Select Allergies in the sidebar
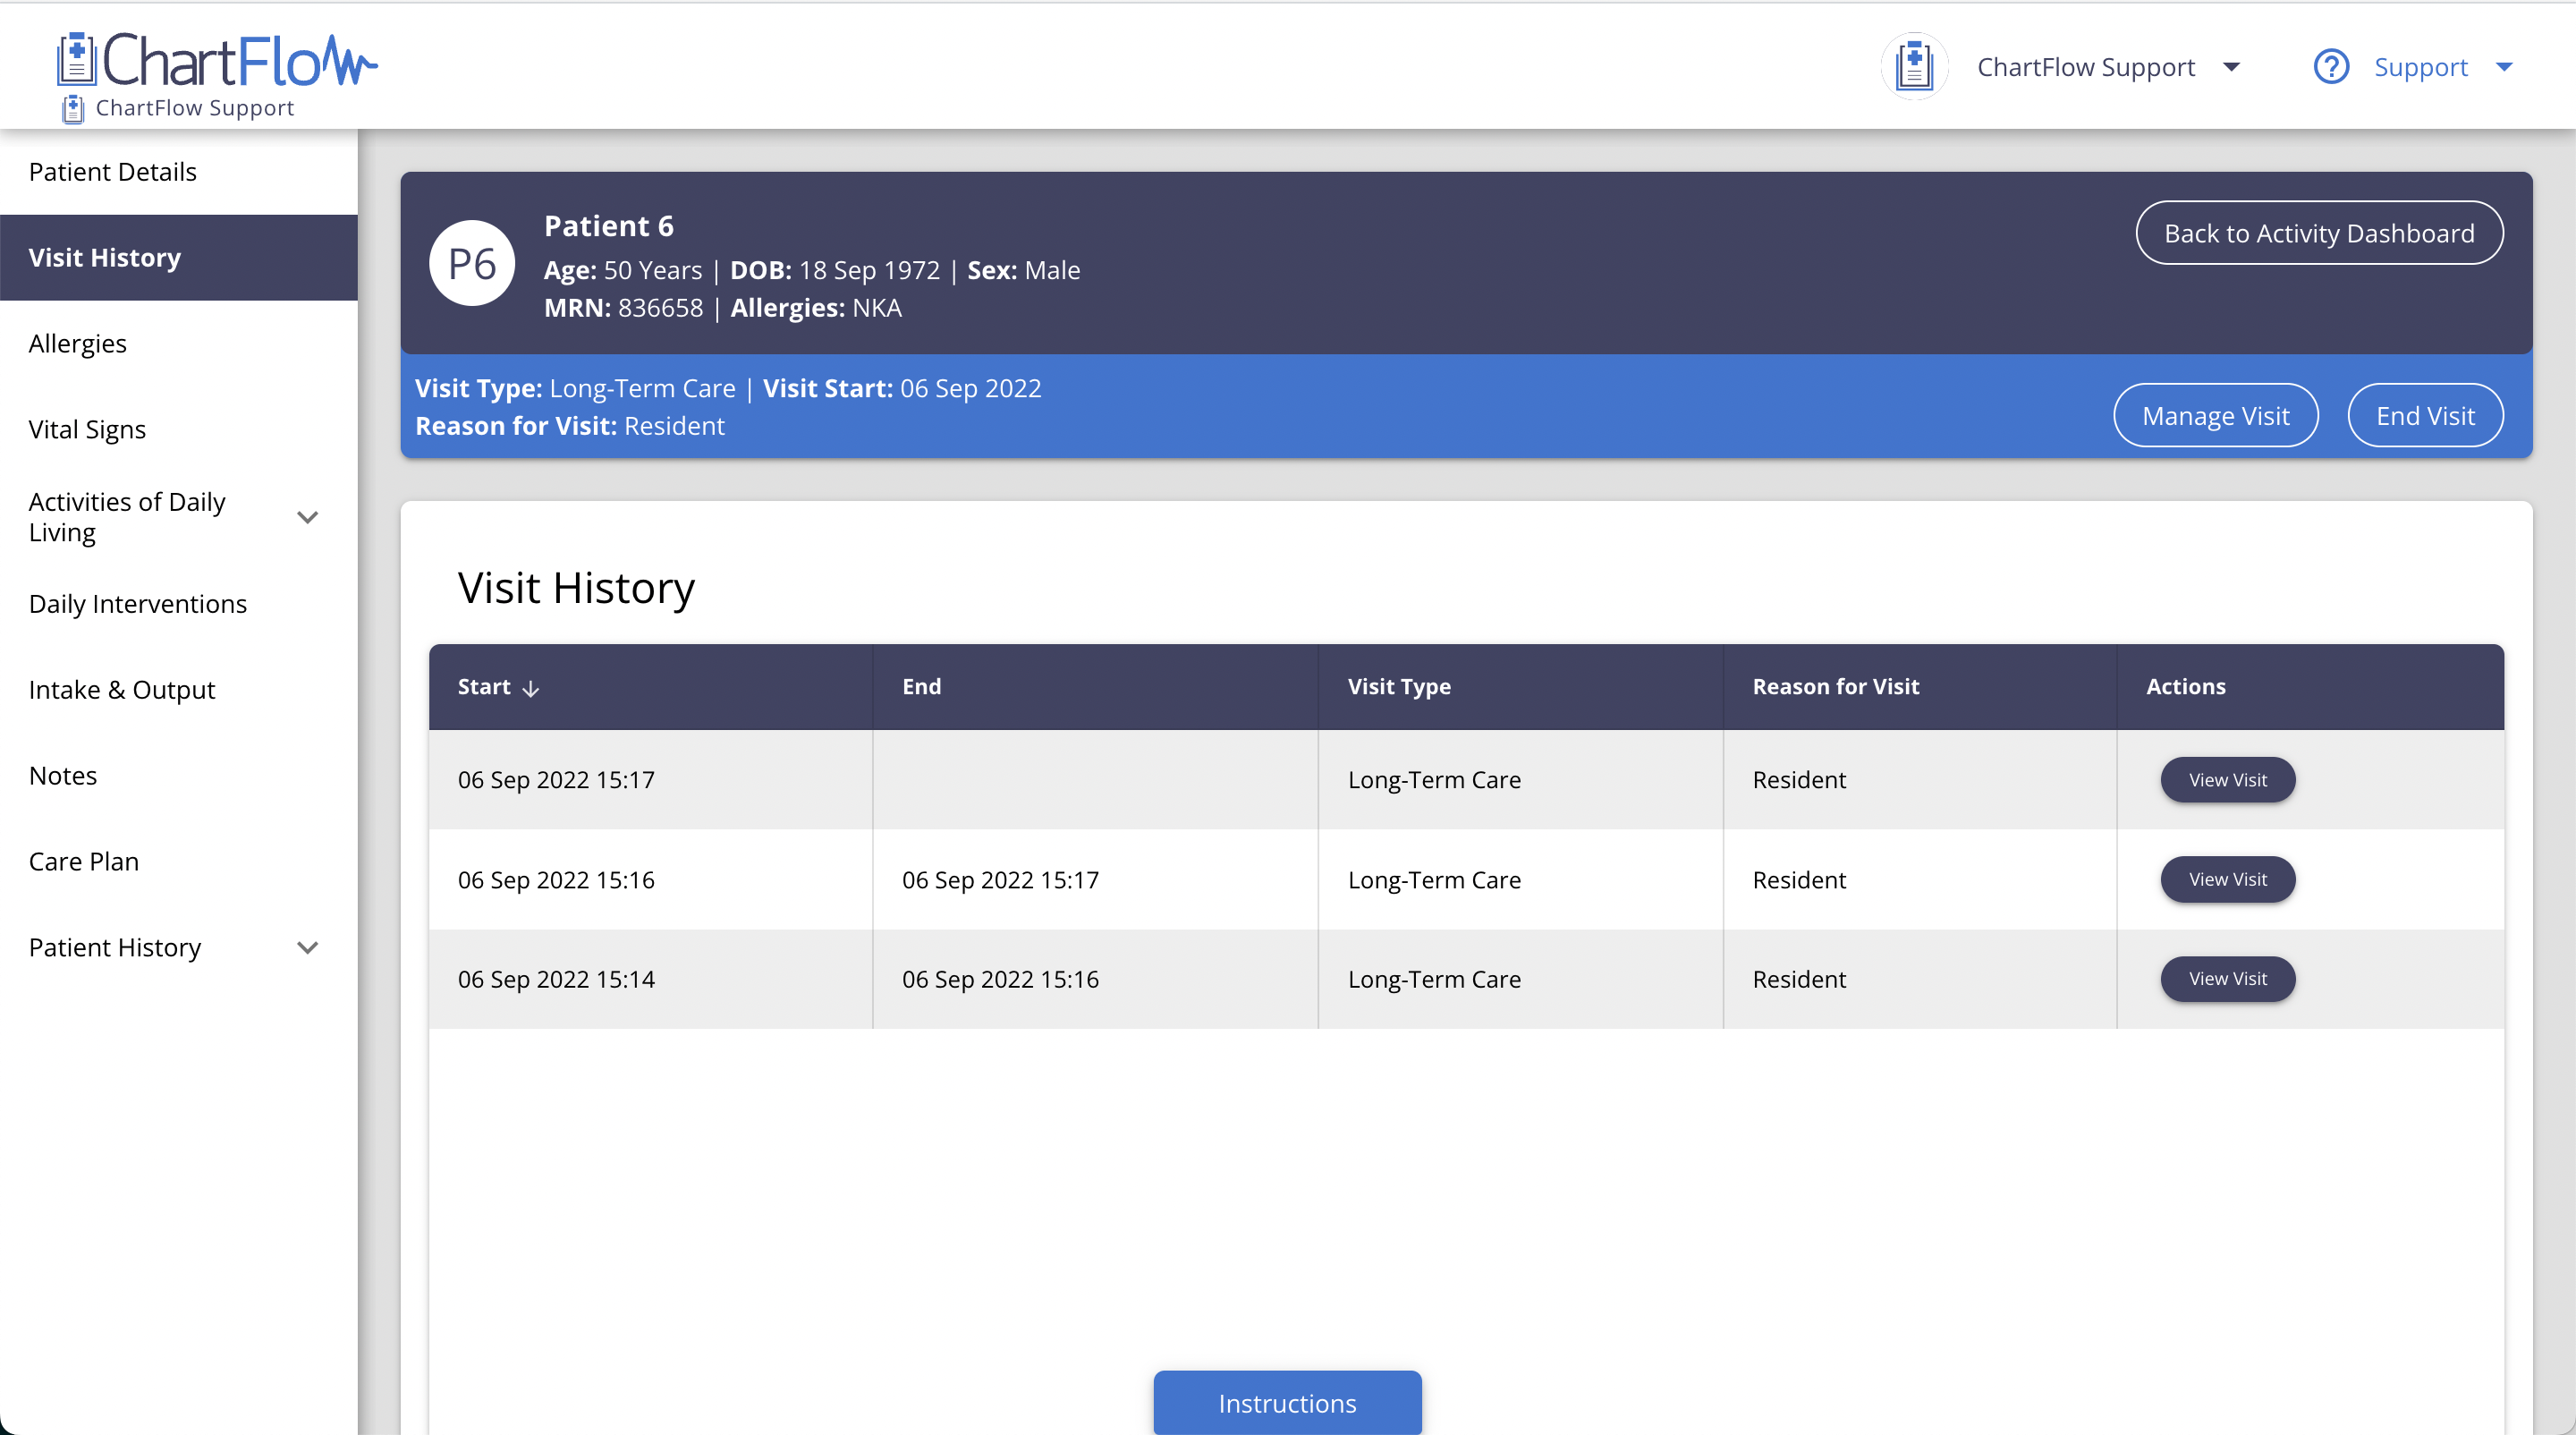 [x=78, y=343]
